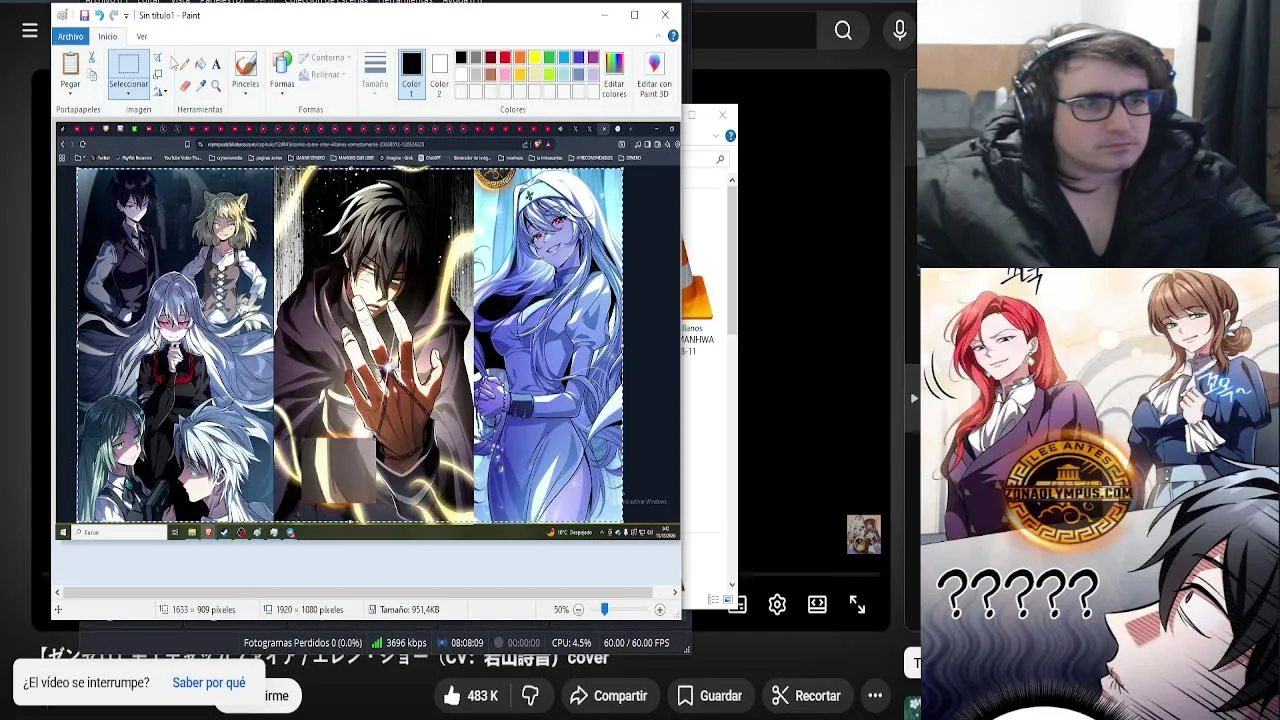Expand the Pinceles dropdown arrow
Image resolution: width=1280 pixels, height=720 pixels.
click(245, 93)
